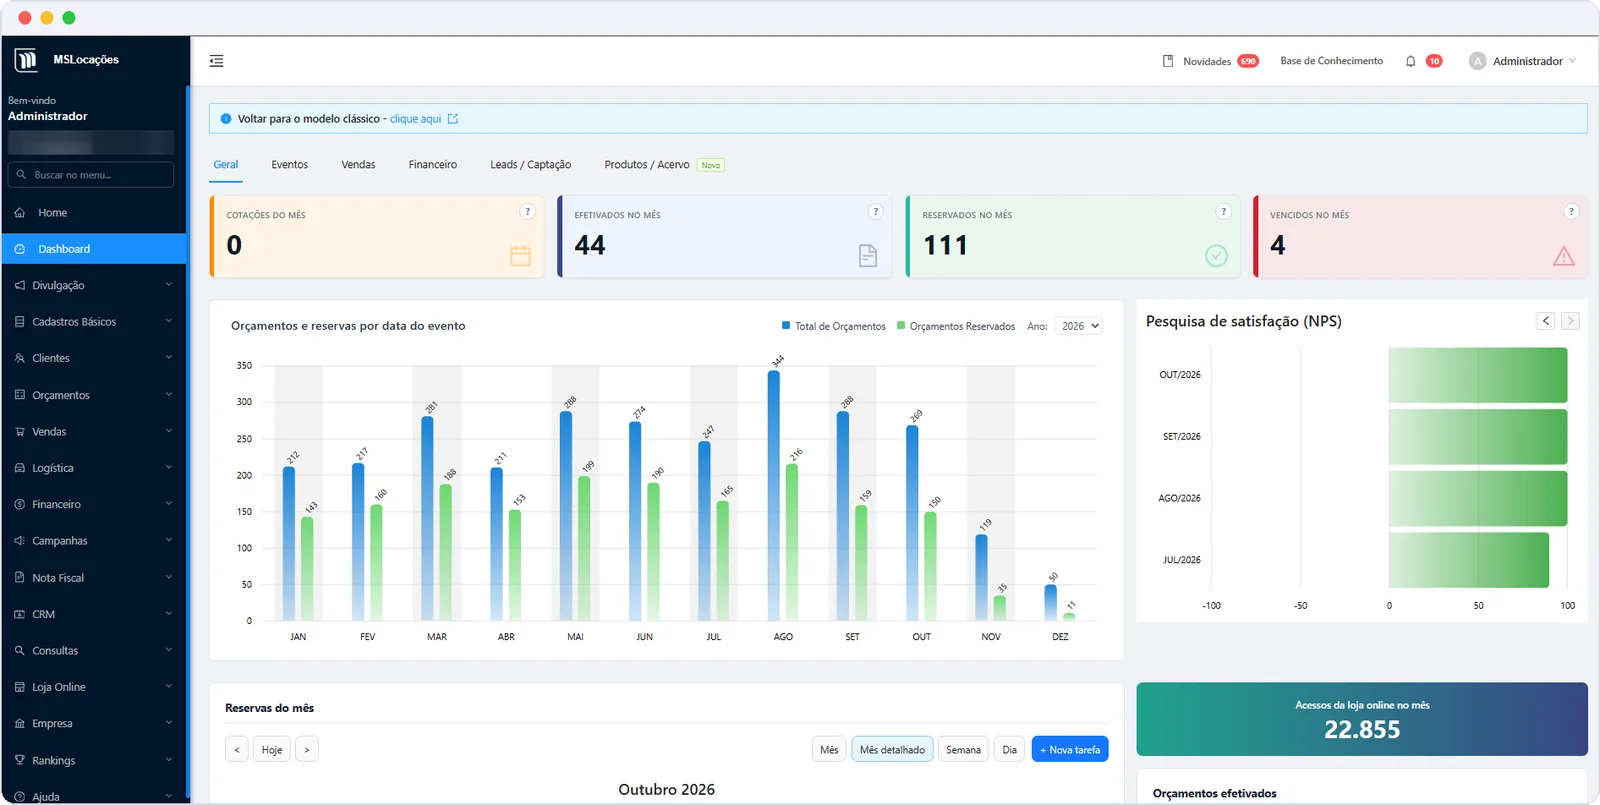Go to next calendar period arrow
Viewport: 1600px width, 805px height.
click(307, 749)
